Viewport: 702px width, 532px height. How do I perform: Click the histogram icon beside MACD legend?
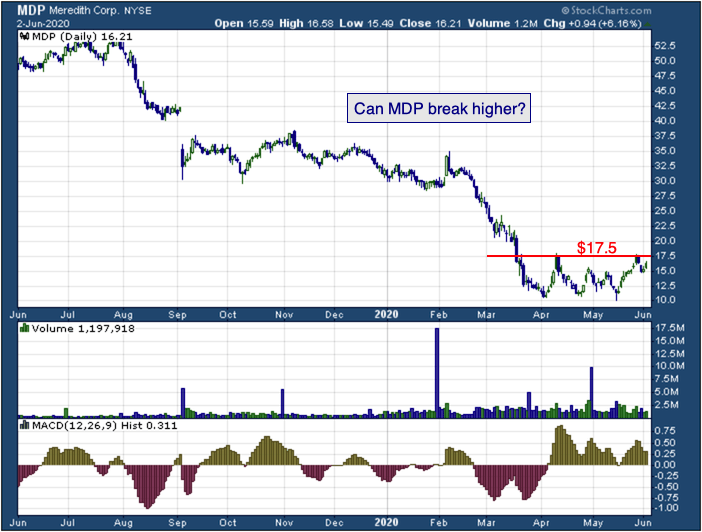coord(25,425)
